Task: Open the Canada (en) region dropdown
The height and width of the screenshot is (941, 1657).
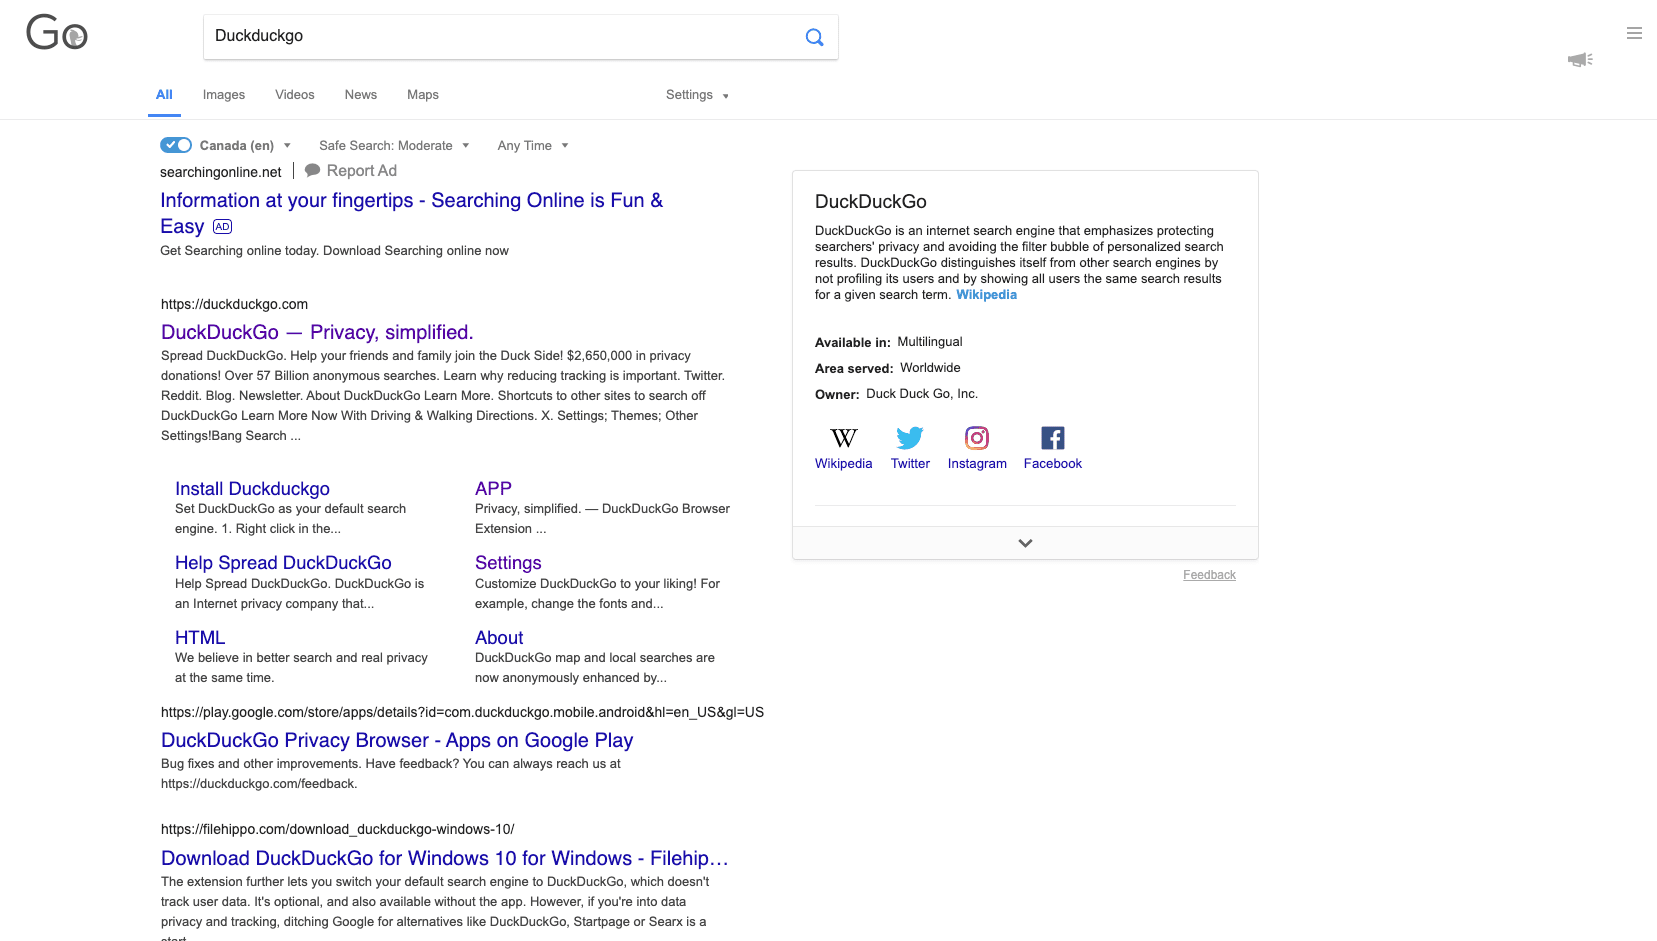Action: (245, 145)
